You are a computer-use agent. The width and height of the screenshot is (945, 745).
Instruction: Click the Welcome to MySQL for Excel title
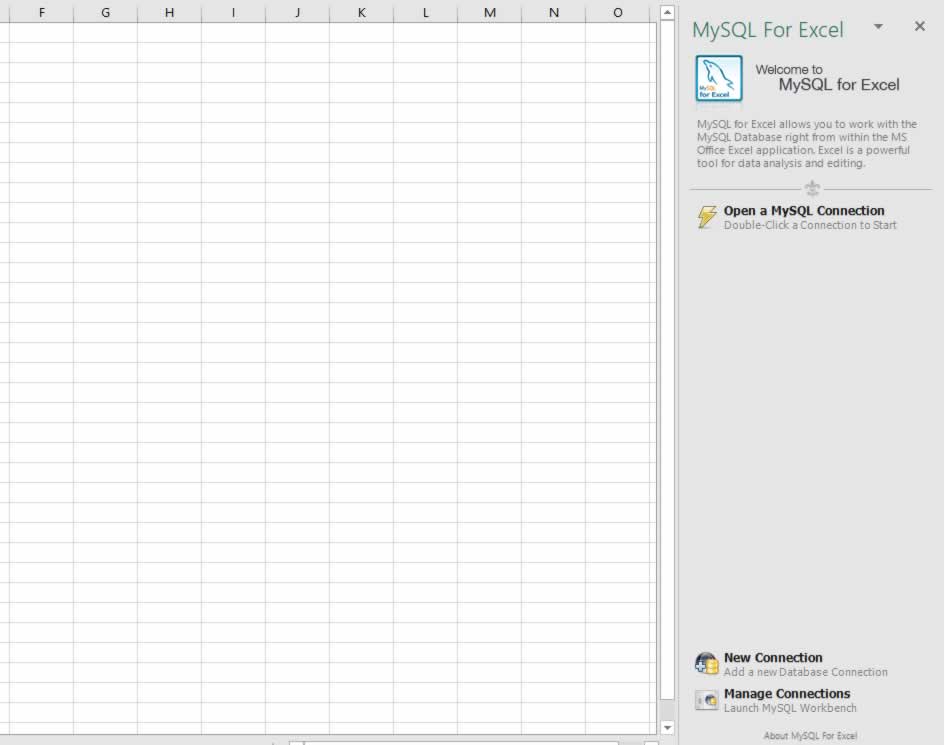pyautogui.click(x=827, y=78)
